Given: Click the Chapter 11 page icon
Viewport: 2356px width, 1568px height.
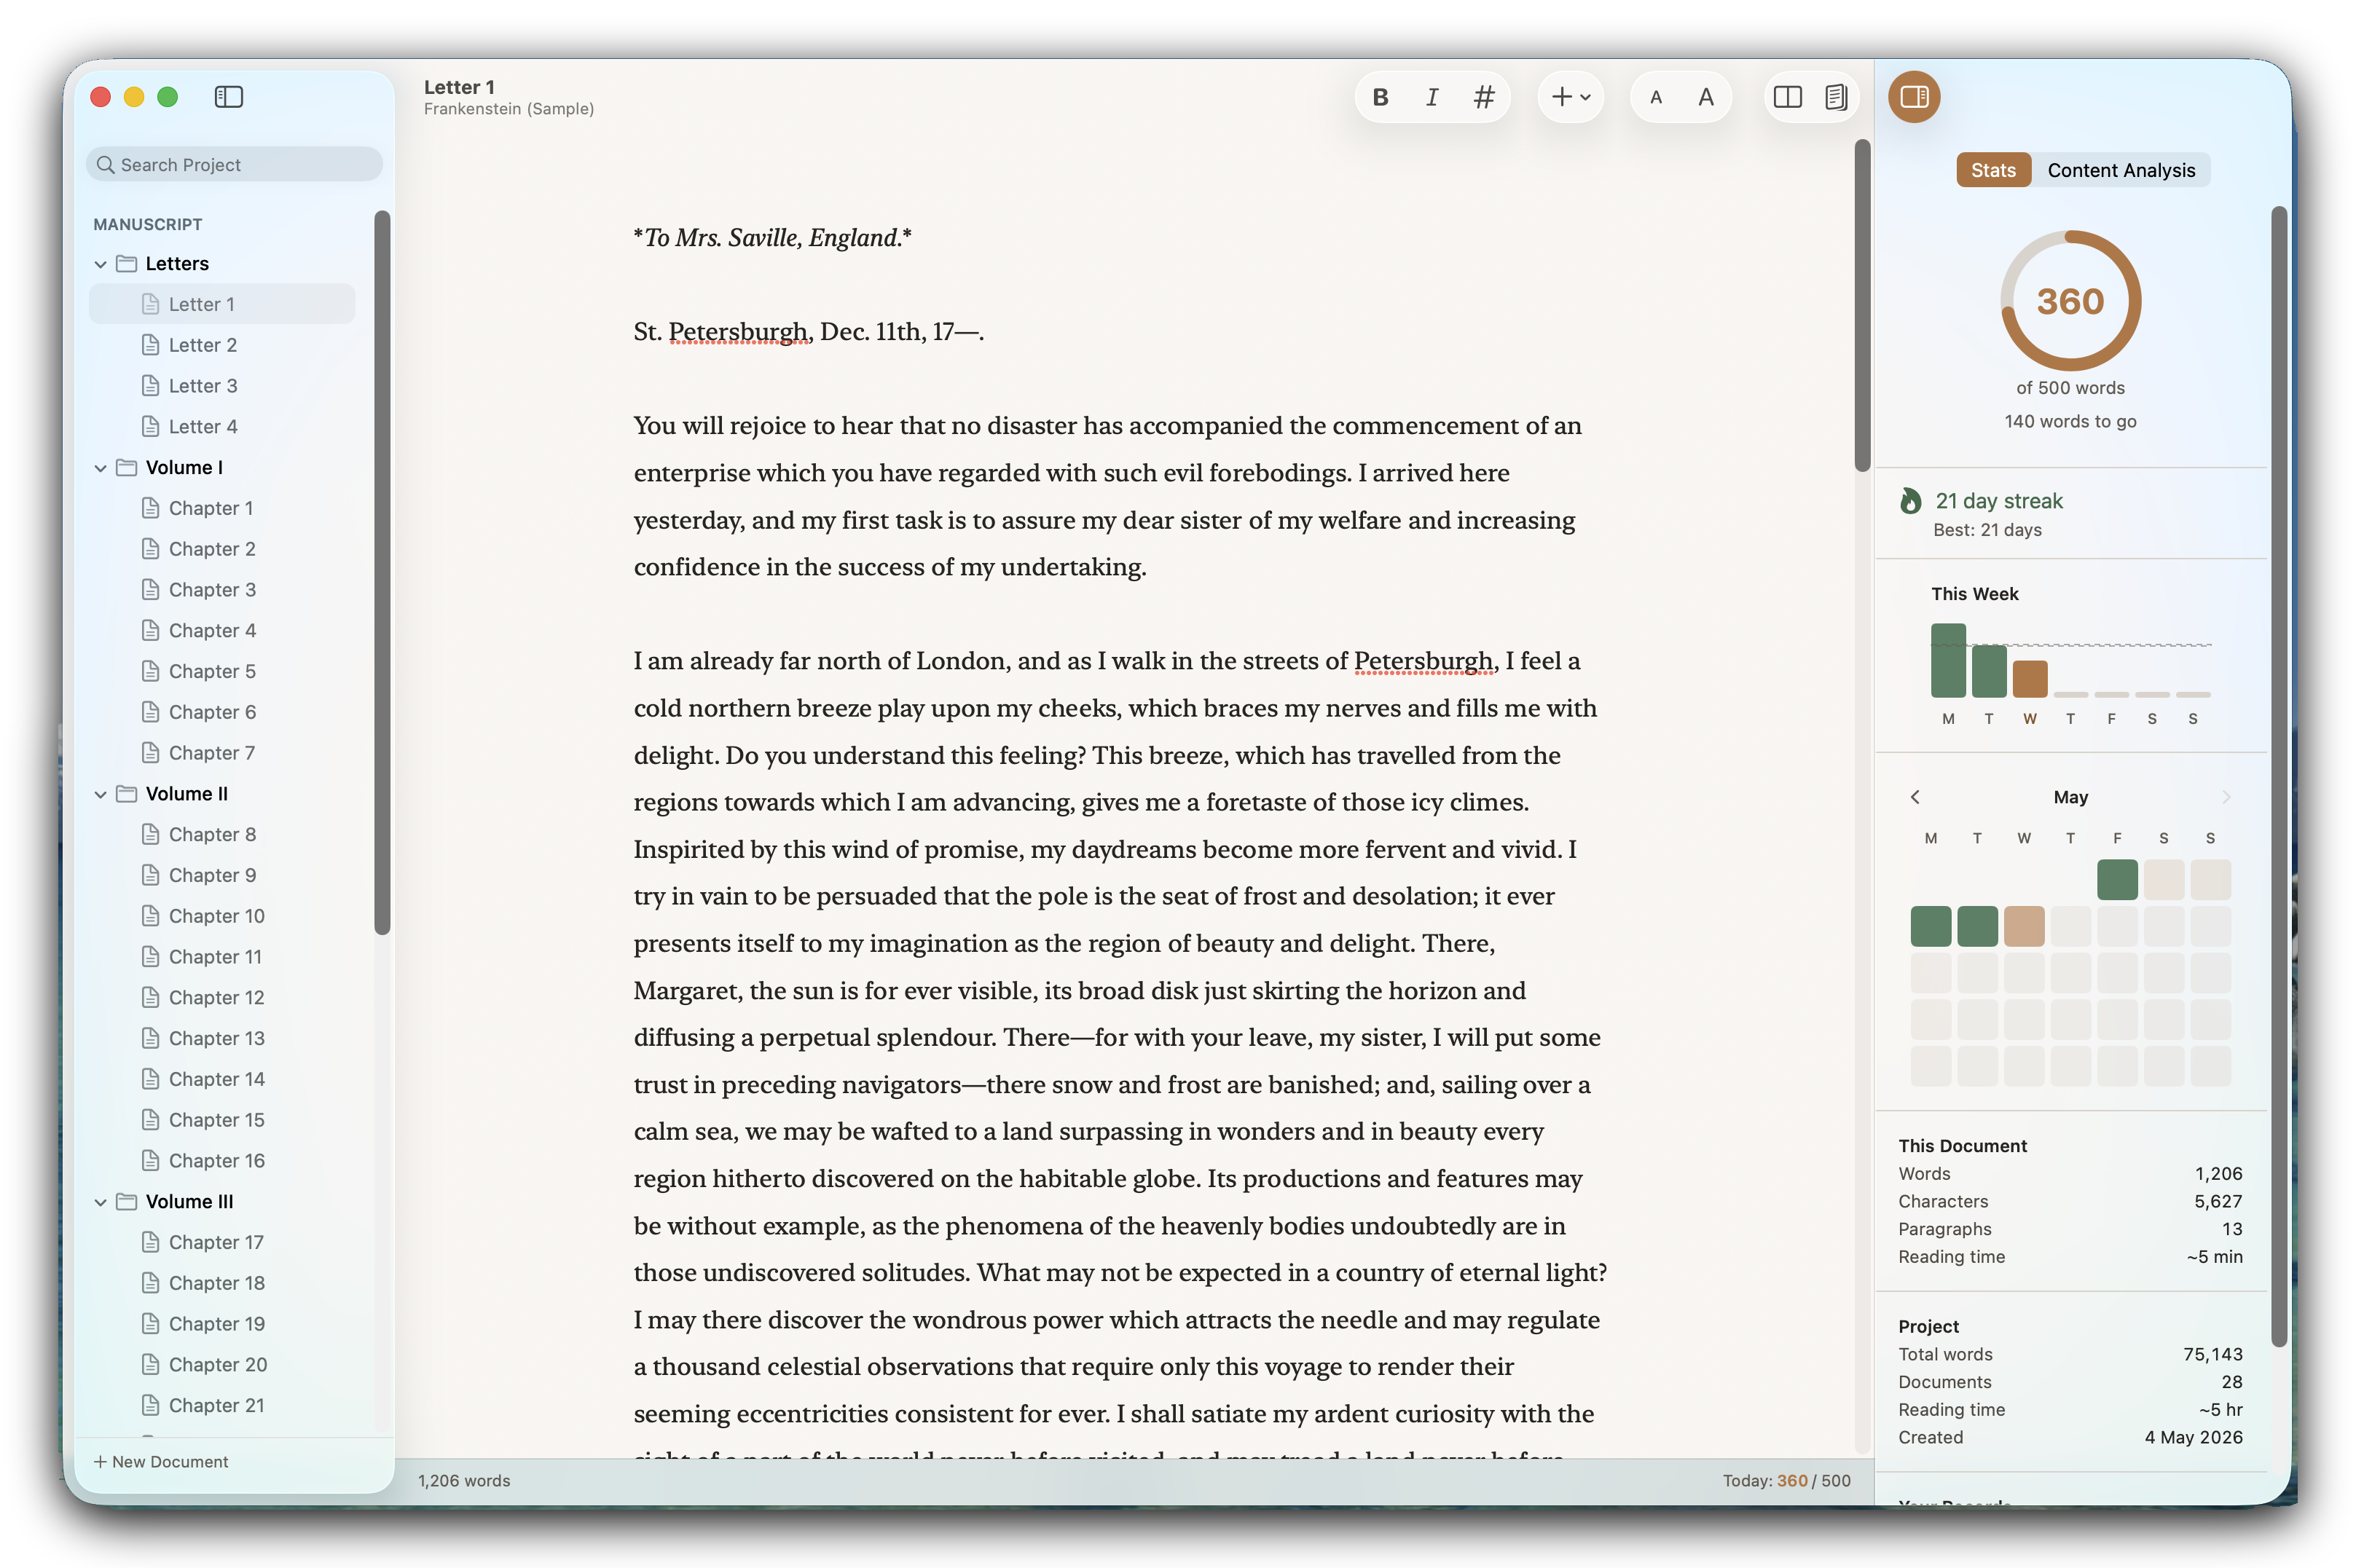Looking at the screenshot, I should [x=150, y=957].
